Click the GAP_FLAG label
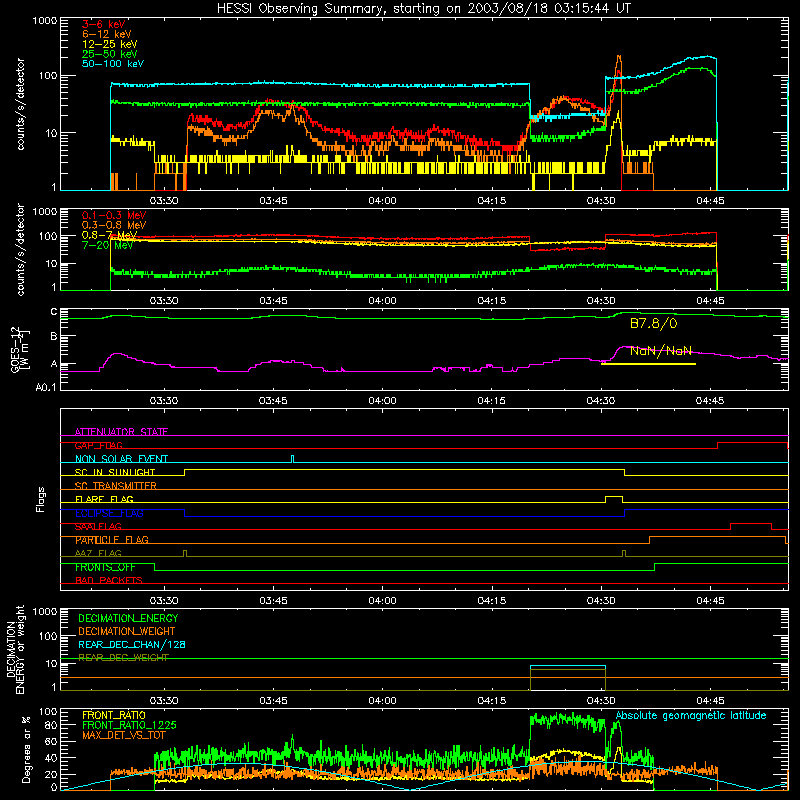Viewport: 800px width, 800px height. tap(98, 445)
